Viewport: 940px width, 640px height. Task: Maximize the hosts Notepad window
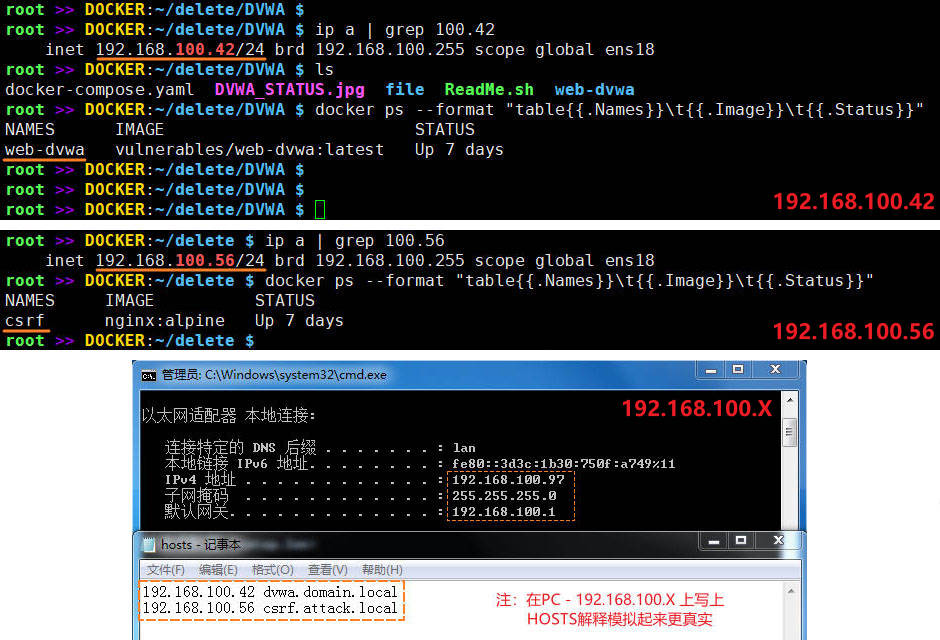(x=741, y=541)
